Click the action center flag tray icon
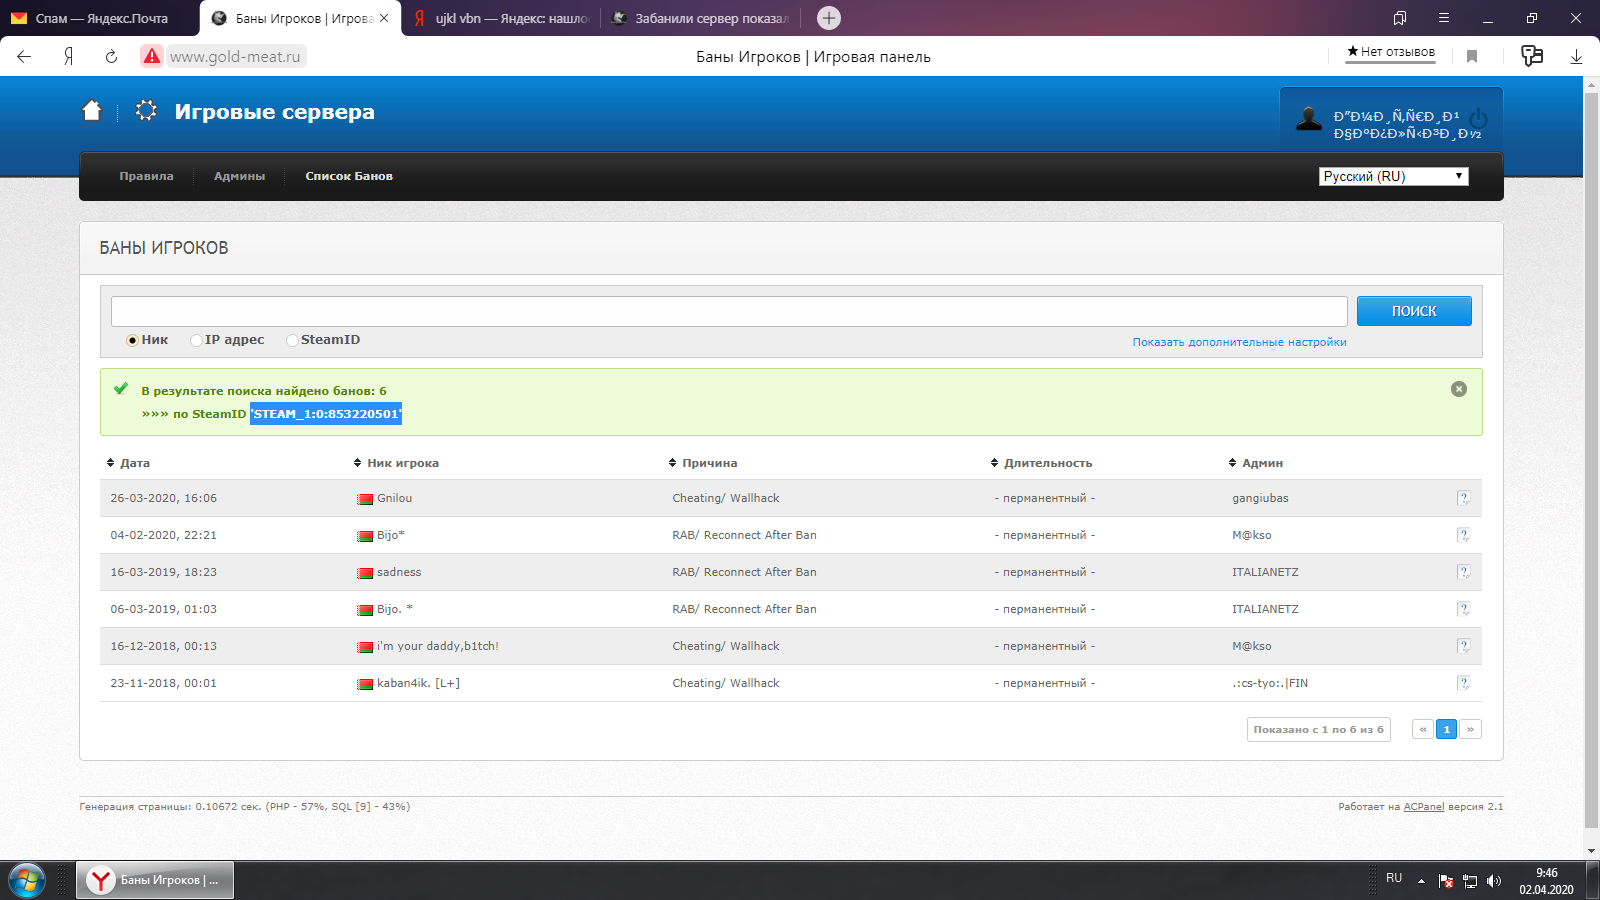The height and width of the screenshot is (900, 1600). 1446,881
